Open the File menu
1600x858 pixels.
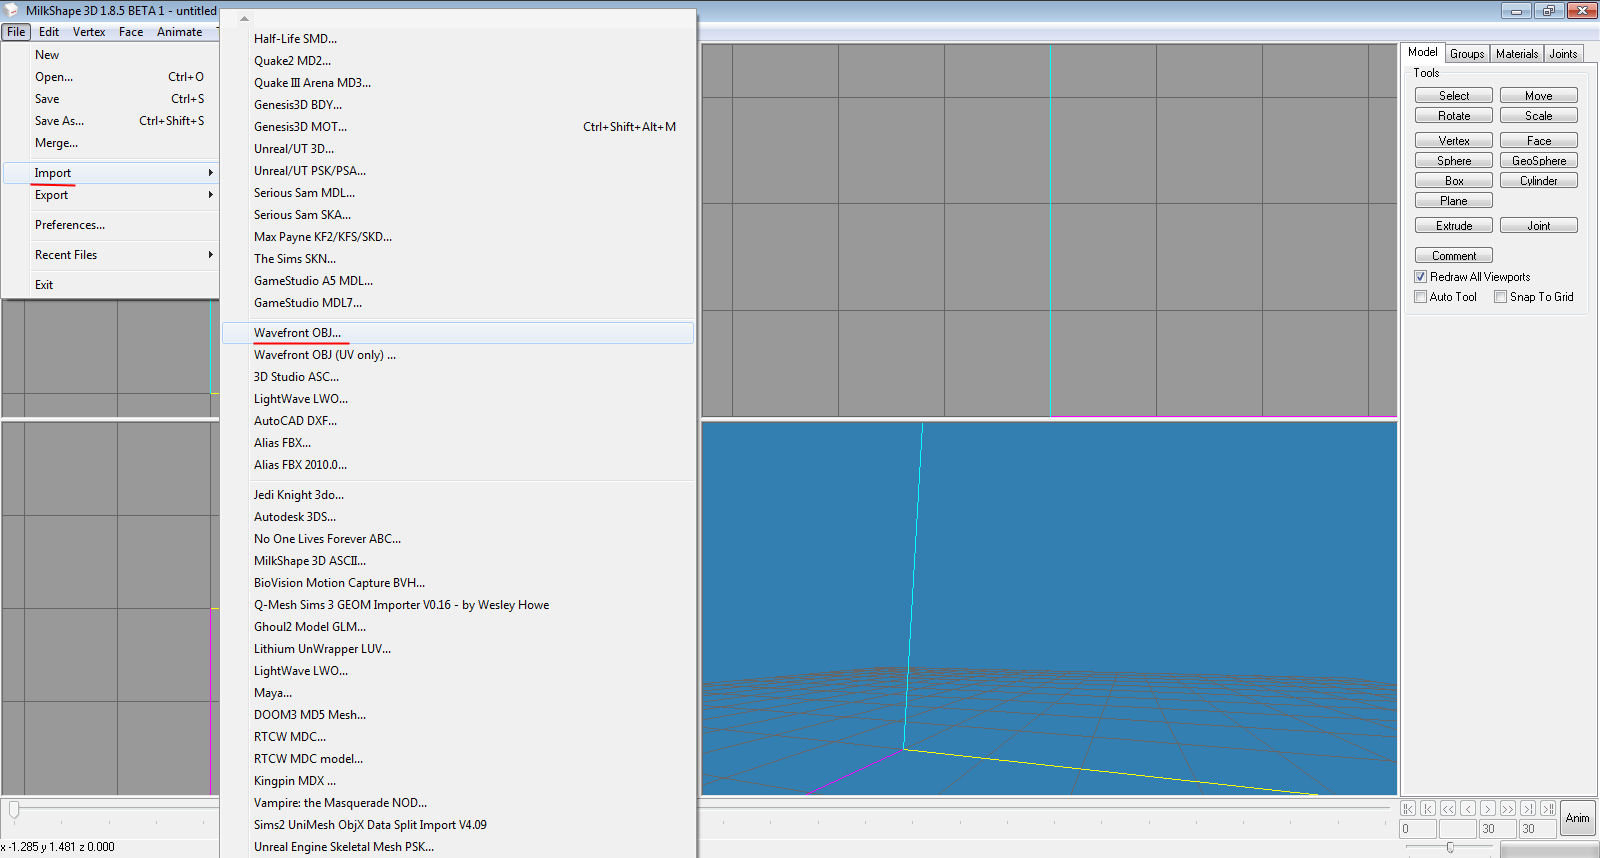[16, 32]
